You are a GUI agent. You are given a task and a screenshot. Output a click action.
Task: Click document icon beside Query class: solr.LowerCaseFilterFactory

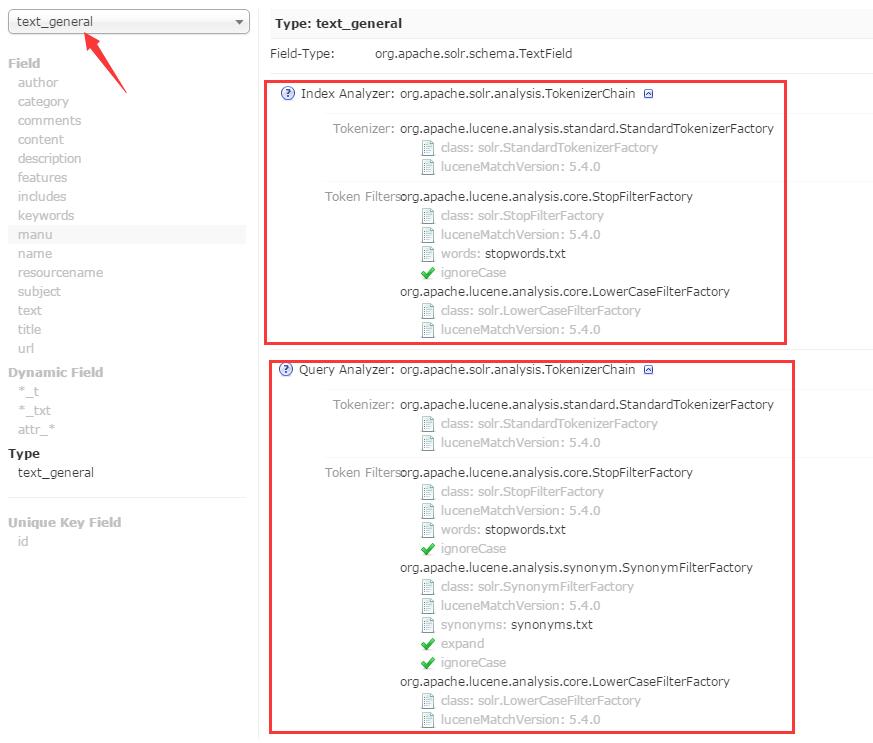click(428, 701)
